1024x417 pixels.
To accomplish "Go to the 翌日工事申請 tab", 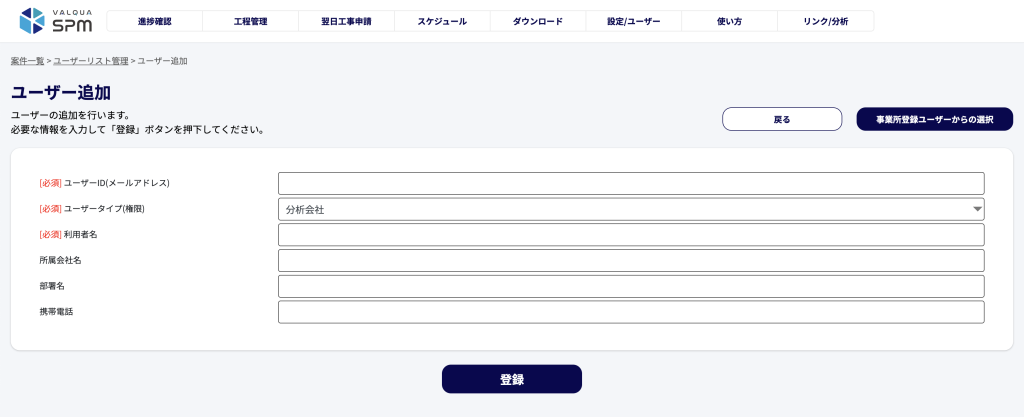I will click(x=347, y=21).
